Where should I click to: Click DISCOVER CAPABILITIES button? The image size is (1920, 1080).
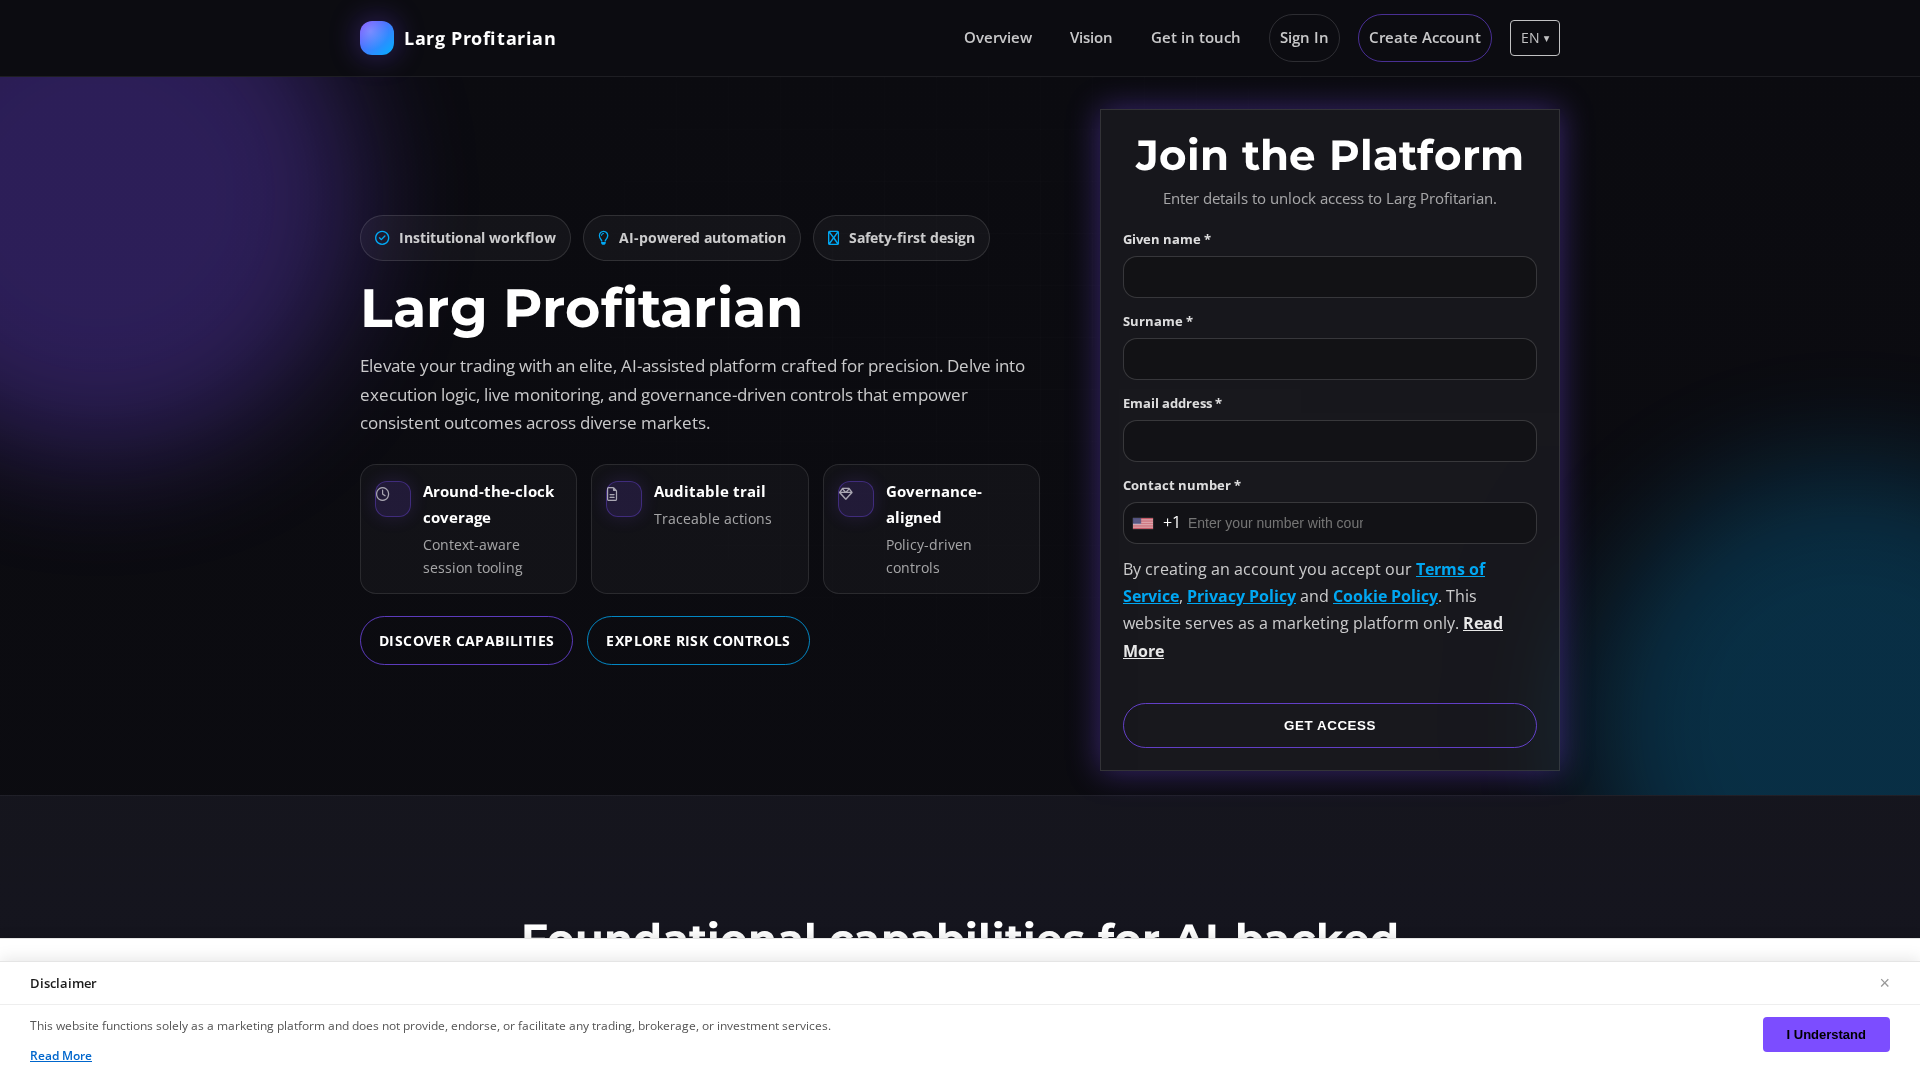tap(466, 640)
